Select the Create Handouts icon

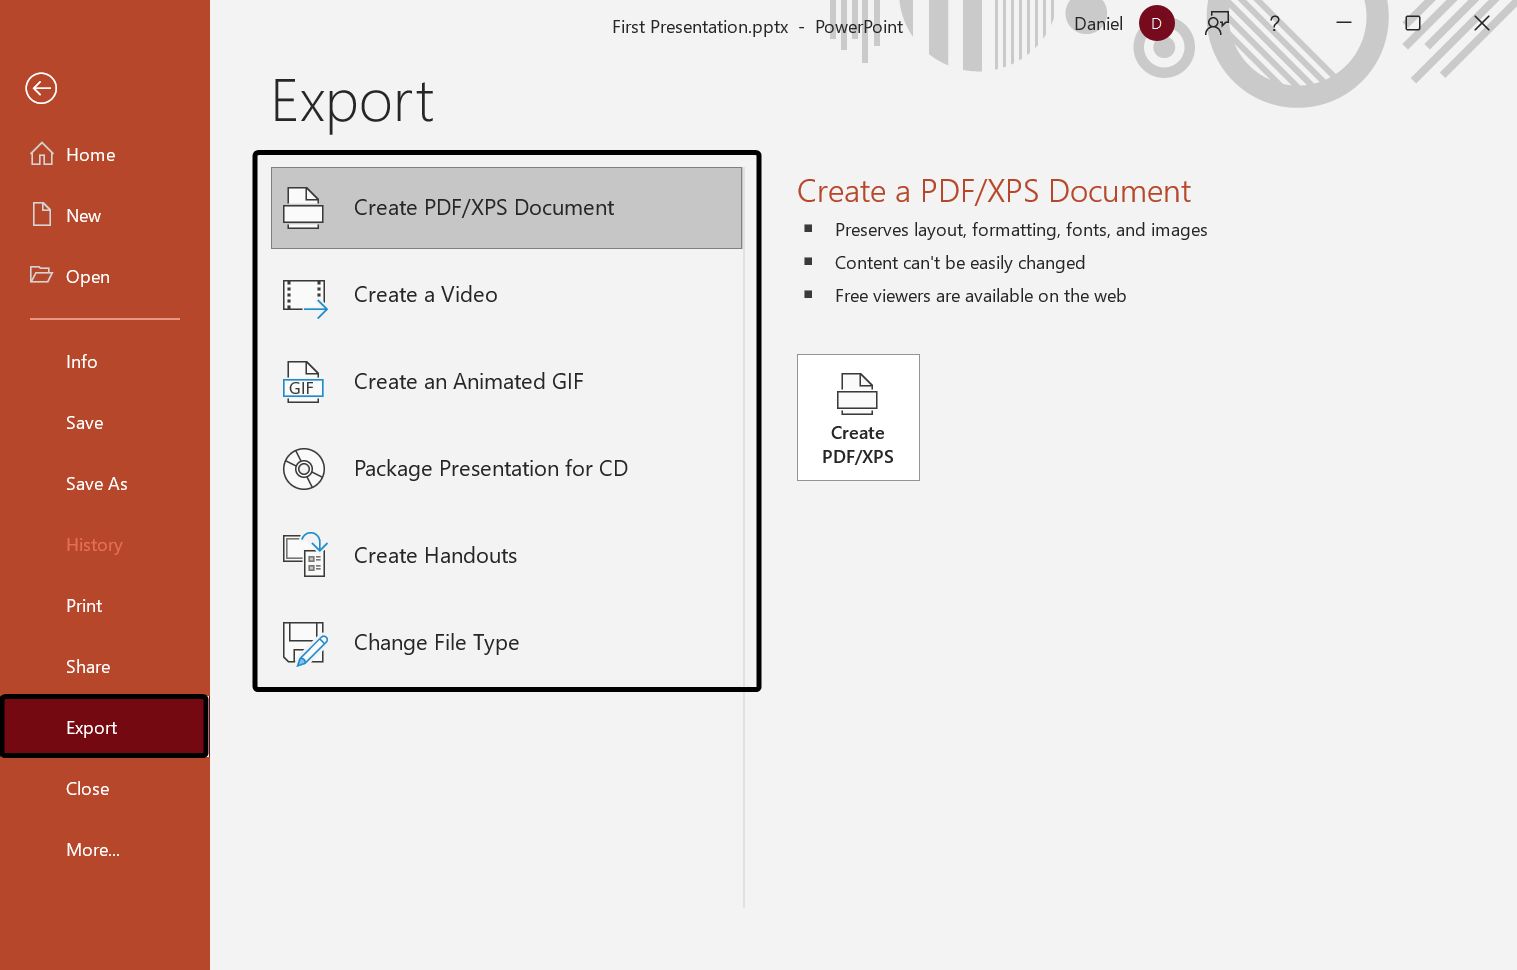click(x=304, y=555)
